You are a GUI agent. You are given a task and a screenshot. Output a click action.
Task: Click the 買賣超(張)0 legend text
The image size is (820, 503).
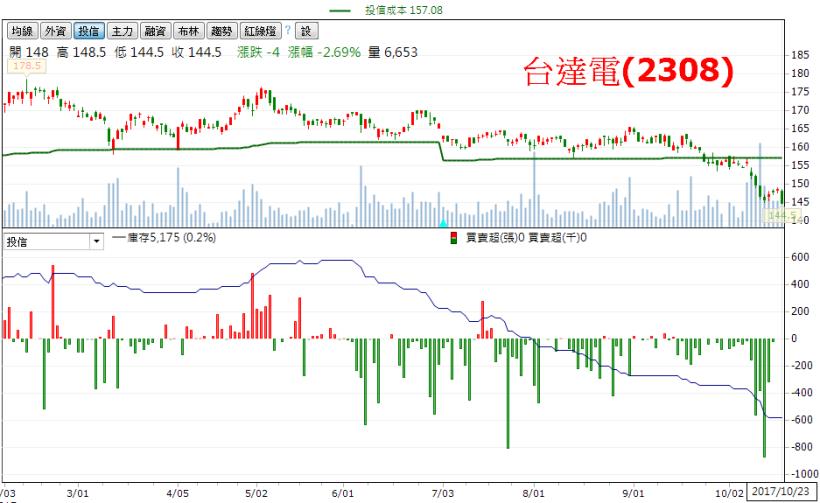coord(495,238)
